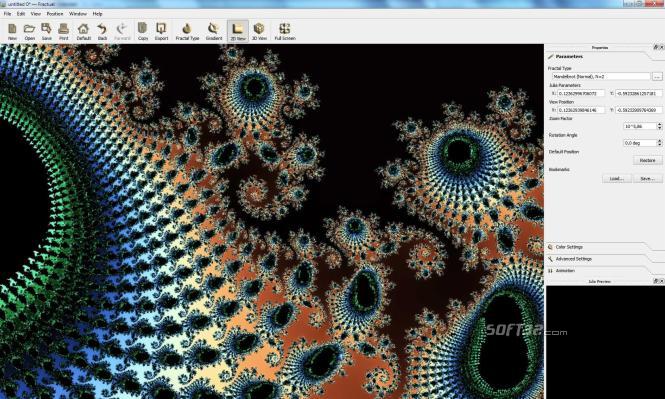
Task: Expand the Color Settings section
Action: (x=598, y=247)
